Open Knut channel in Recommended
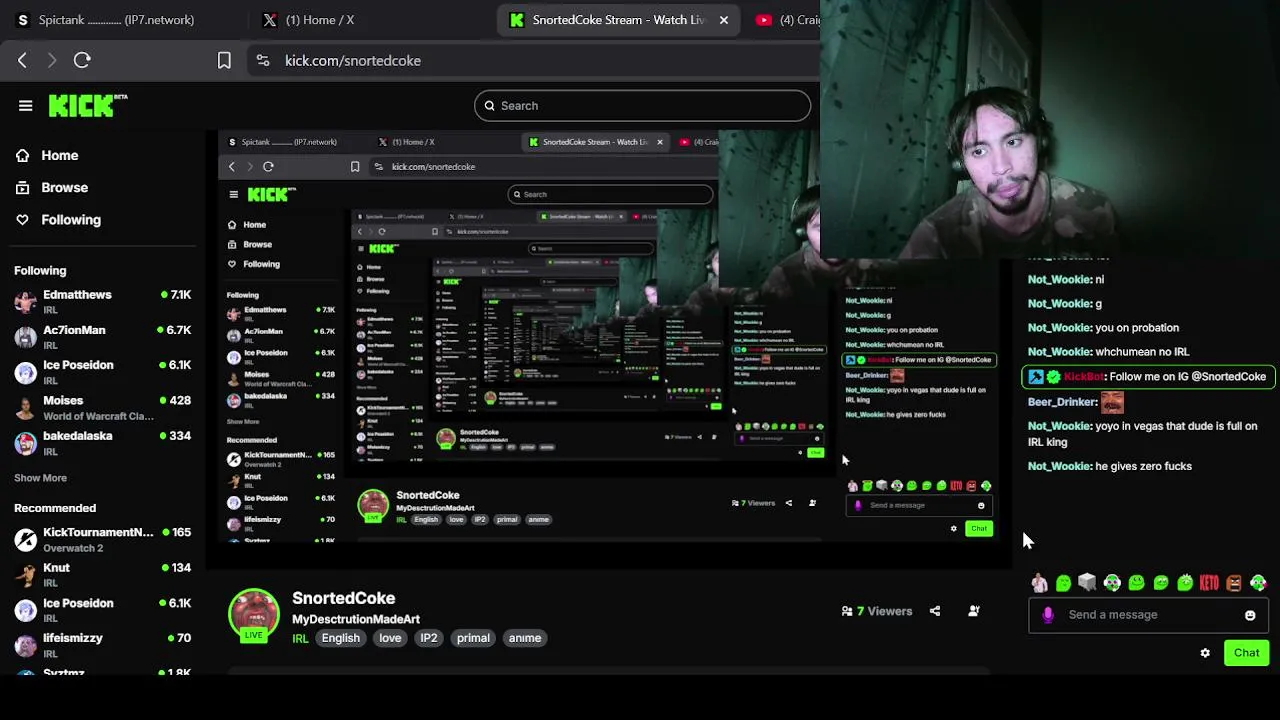This screenshot has height=720, width=1280. click(56, 567)
